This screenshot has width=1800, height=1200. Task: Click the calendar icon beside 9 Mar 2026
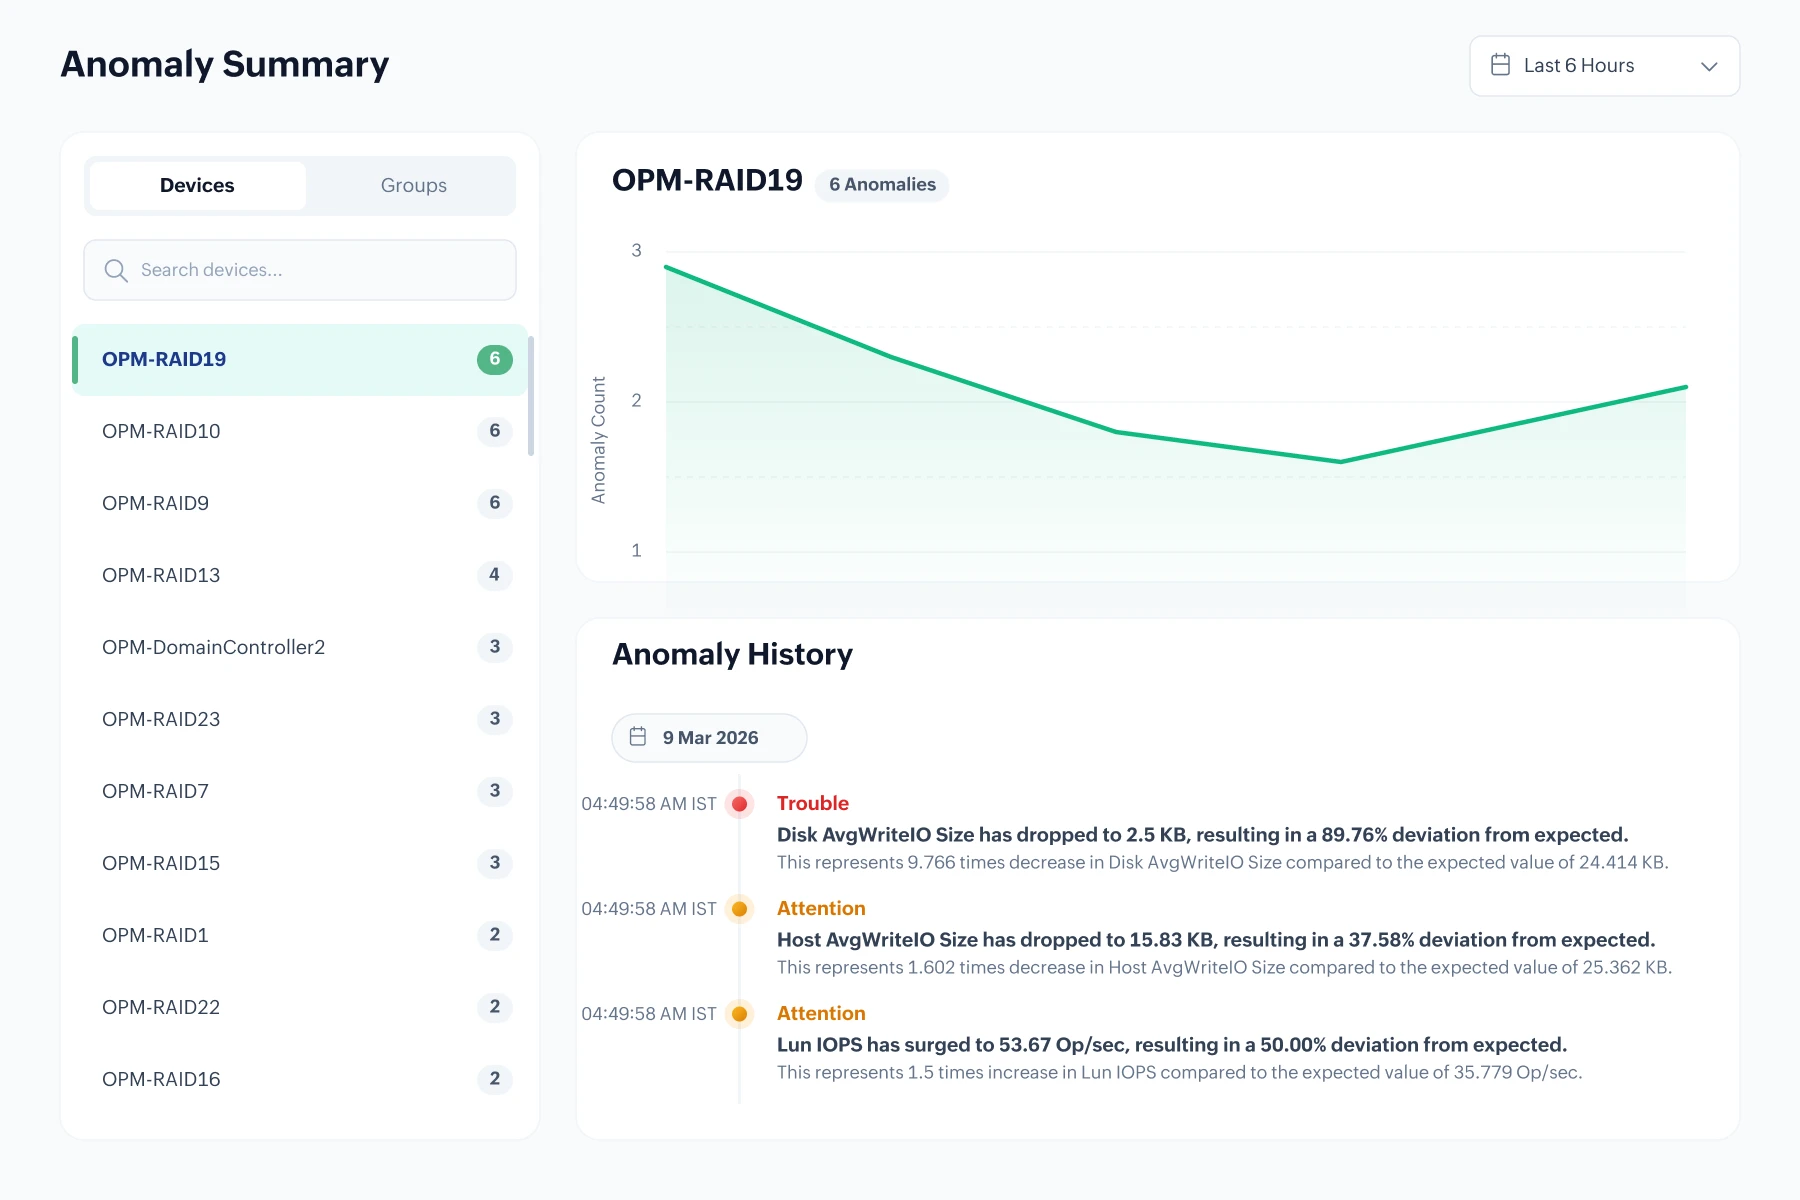pyautogui.click(x=638, y=737)
